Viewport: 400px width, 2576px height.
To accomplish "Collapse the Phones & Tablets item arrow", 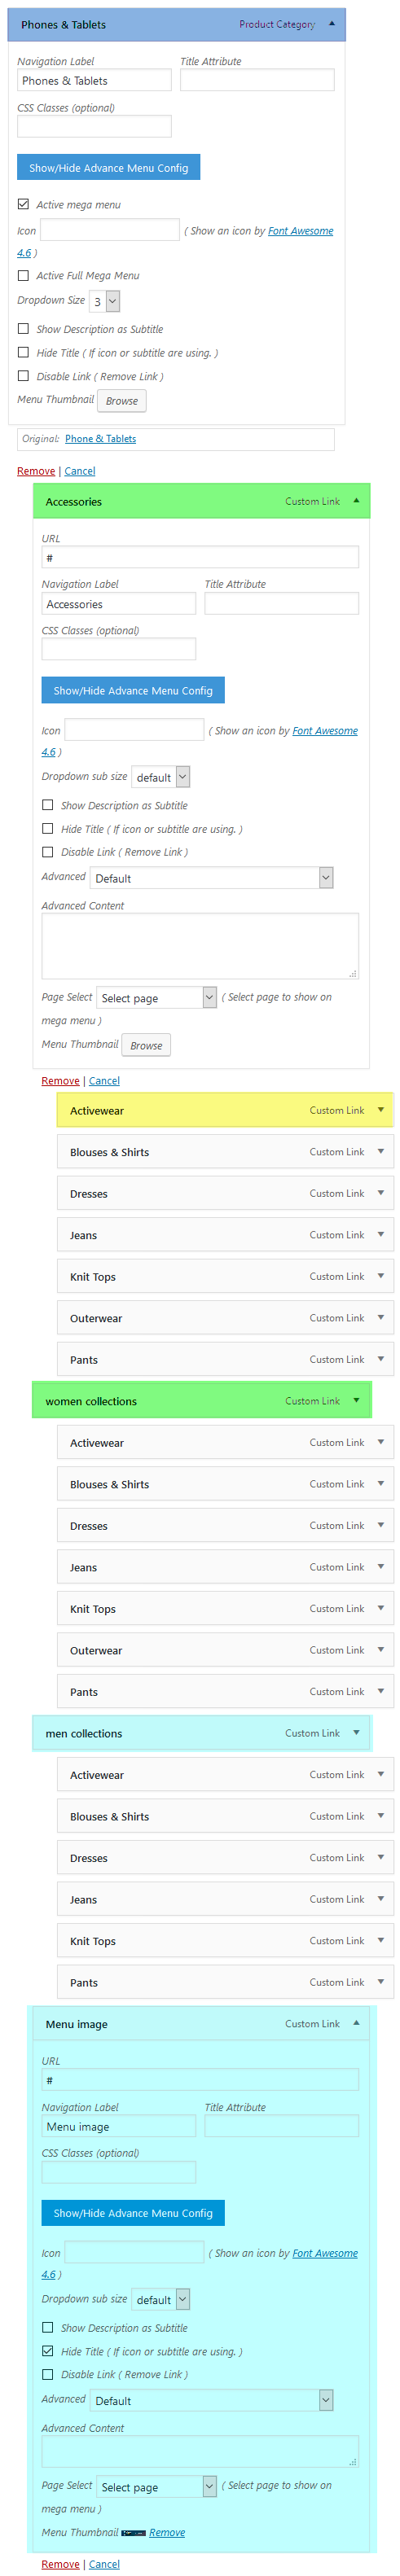I will tap(331, 23).
